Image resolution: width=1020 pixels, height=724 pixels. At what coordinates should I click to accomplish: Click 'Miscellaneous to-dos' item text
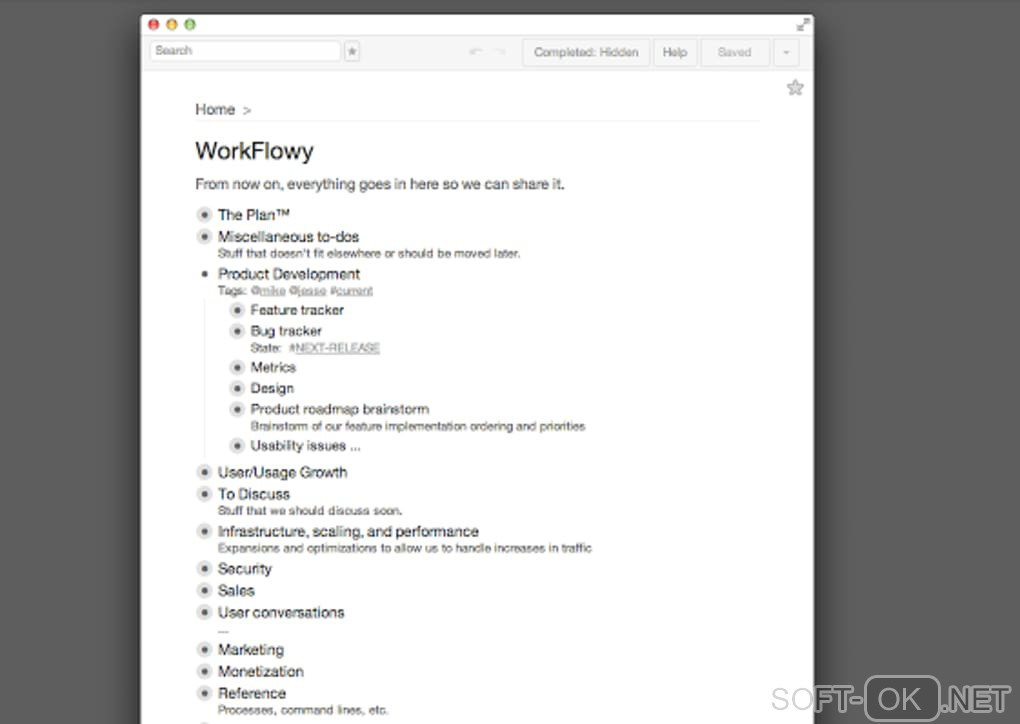click(288, 236)
